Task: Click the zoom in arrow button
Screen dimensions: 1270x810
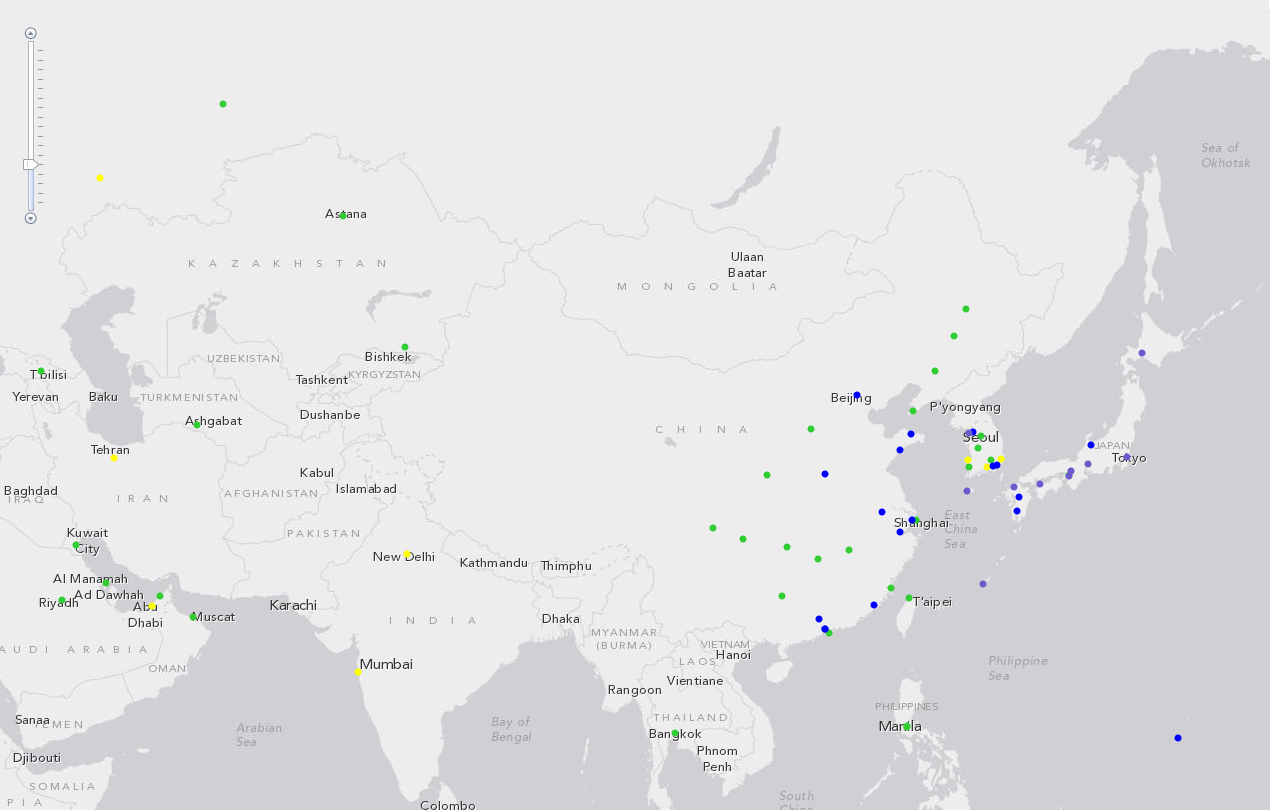Action: [31, 33]
